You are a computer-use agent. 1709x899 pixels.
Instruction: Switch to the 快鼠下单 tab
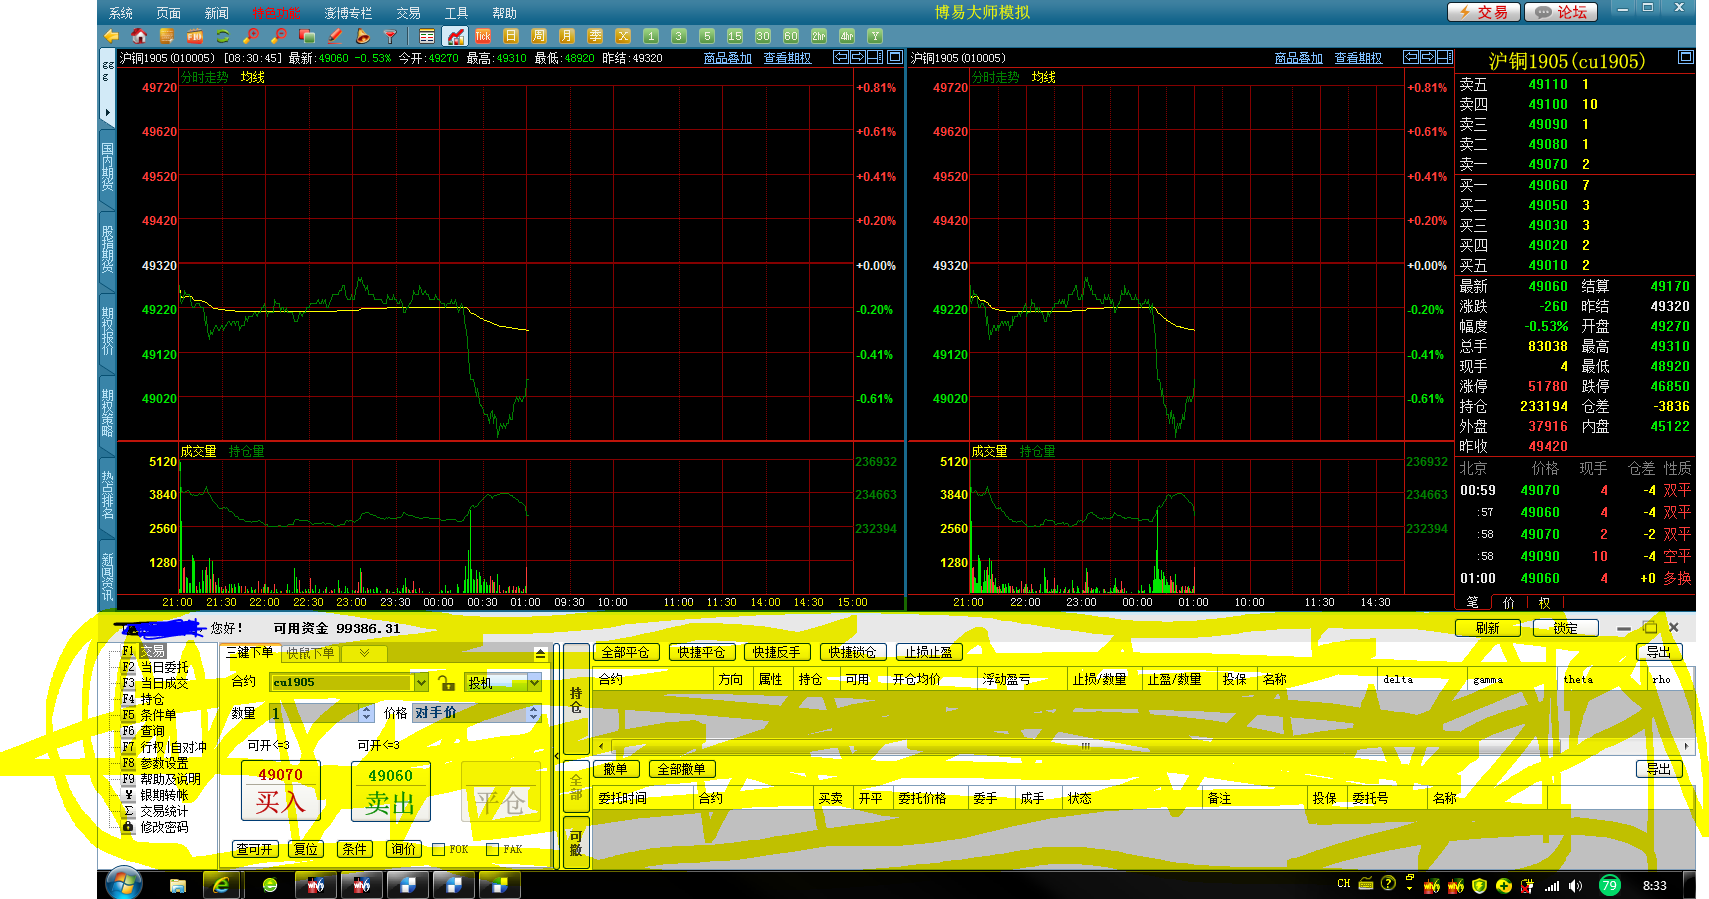(x=310, y=653)
